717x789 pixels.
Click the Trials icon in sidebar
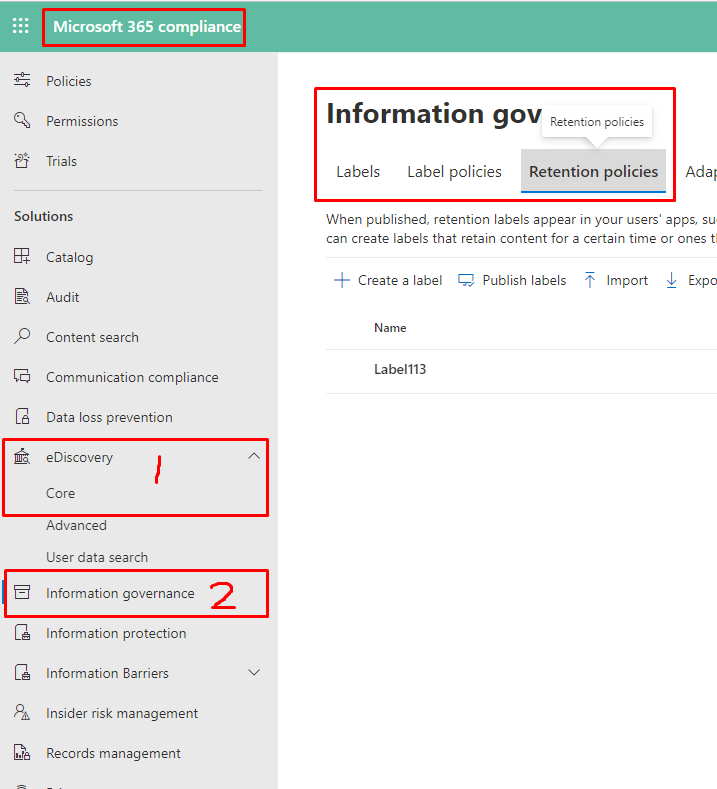22,161
